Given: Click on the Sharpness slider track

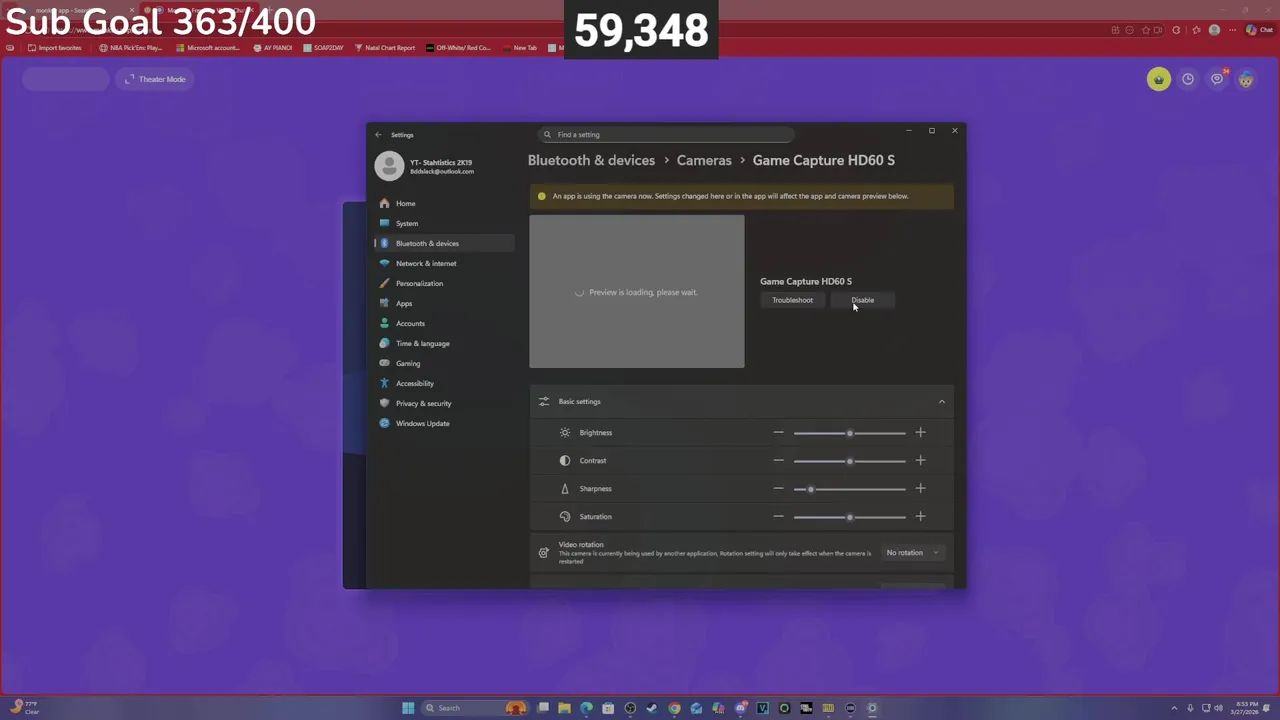Looking at the screenshot, I should pyautogui.click(x=849, y=489).
